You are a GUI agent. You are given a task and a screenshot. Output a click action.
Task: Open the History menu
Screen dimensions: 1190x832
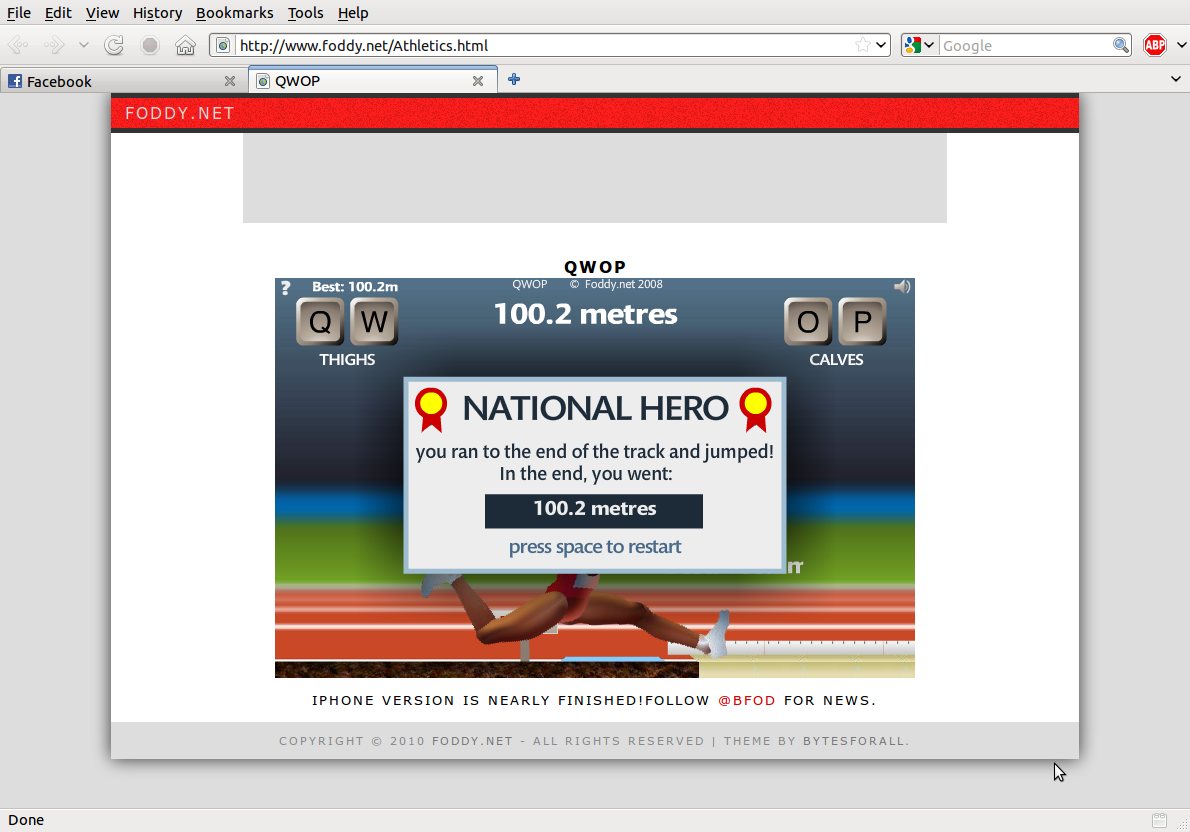(157, 13)
